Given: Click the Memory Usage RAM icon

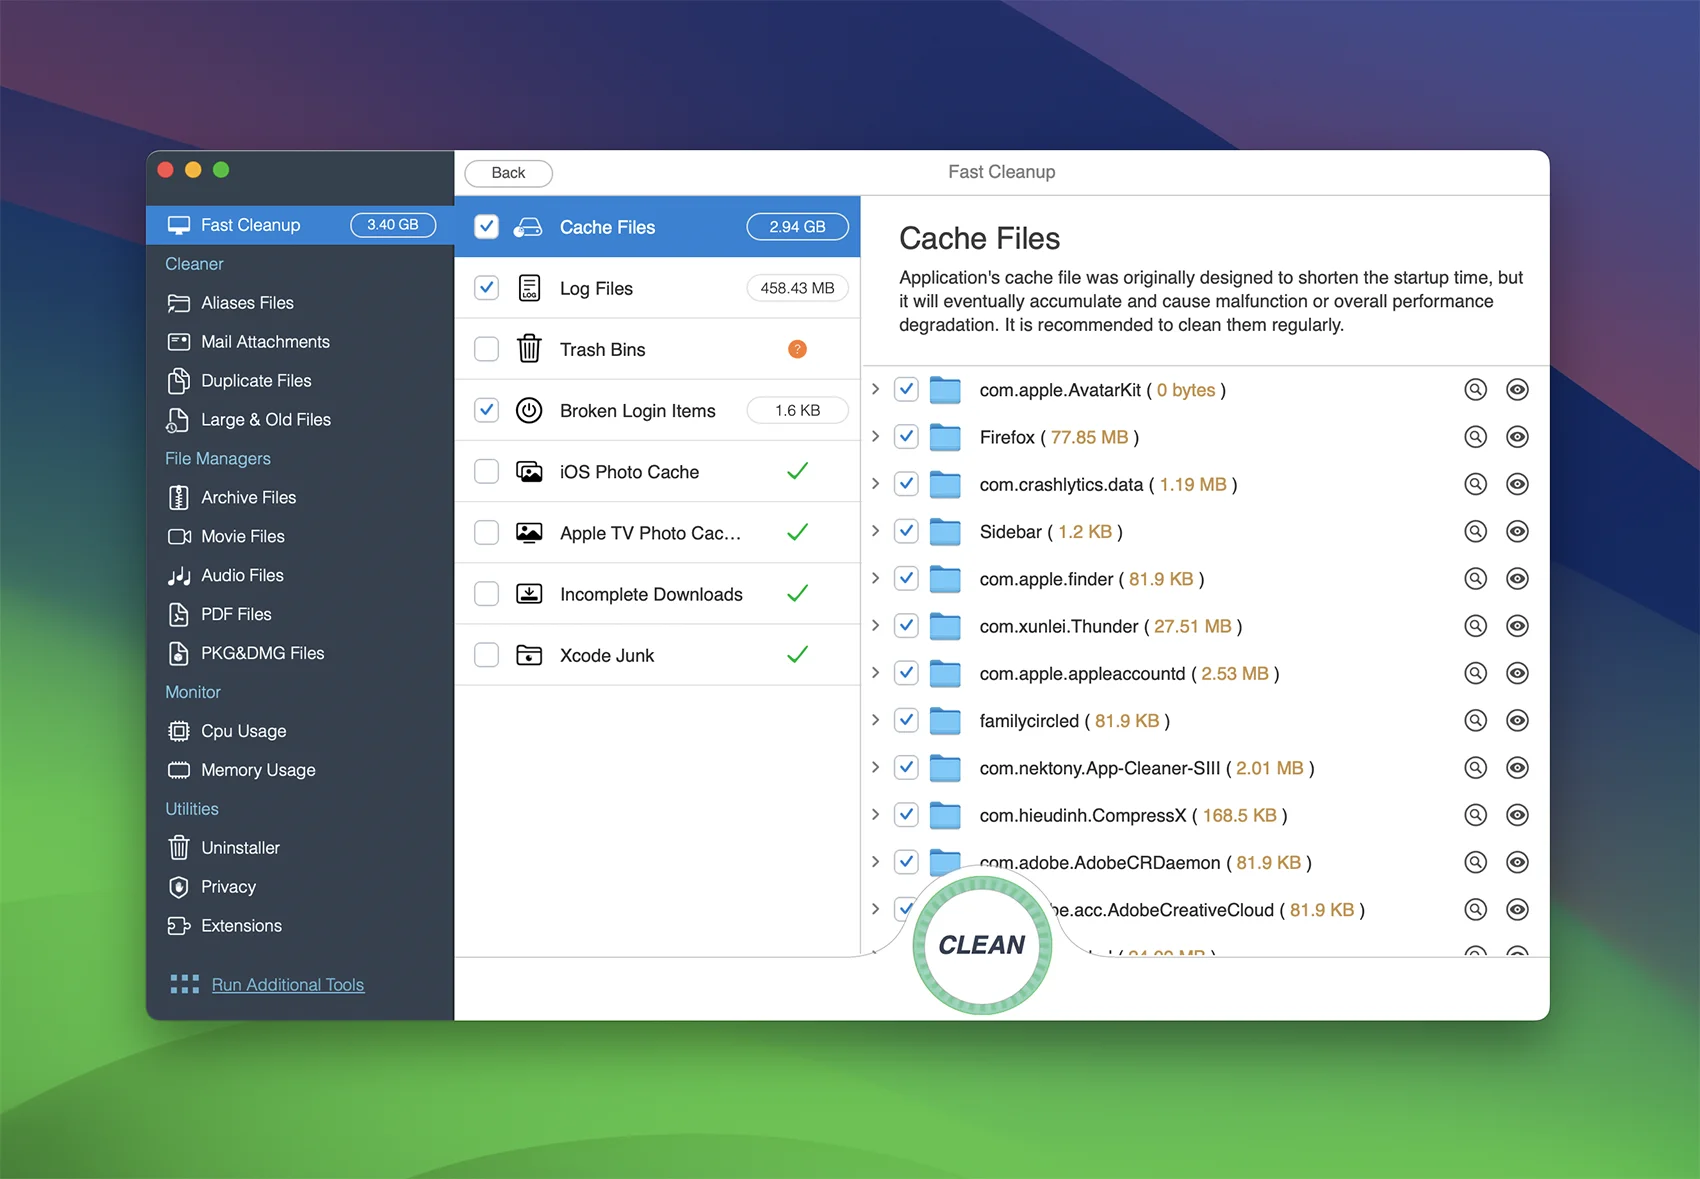Looking at the screenshot, I should pyautogui.click(x=179, y=771).
